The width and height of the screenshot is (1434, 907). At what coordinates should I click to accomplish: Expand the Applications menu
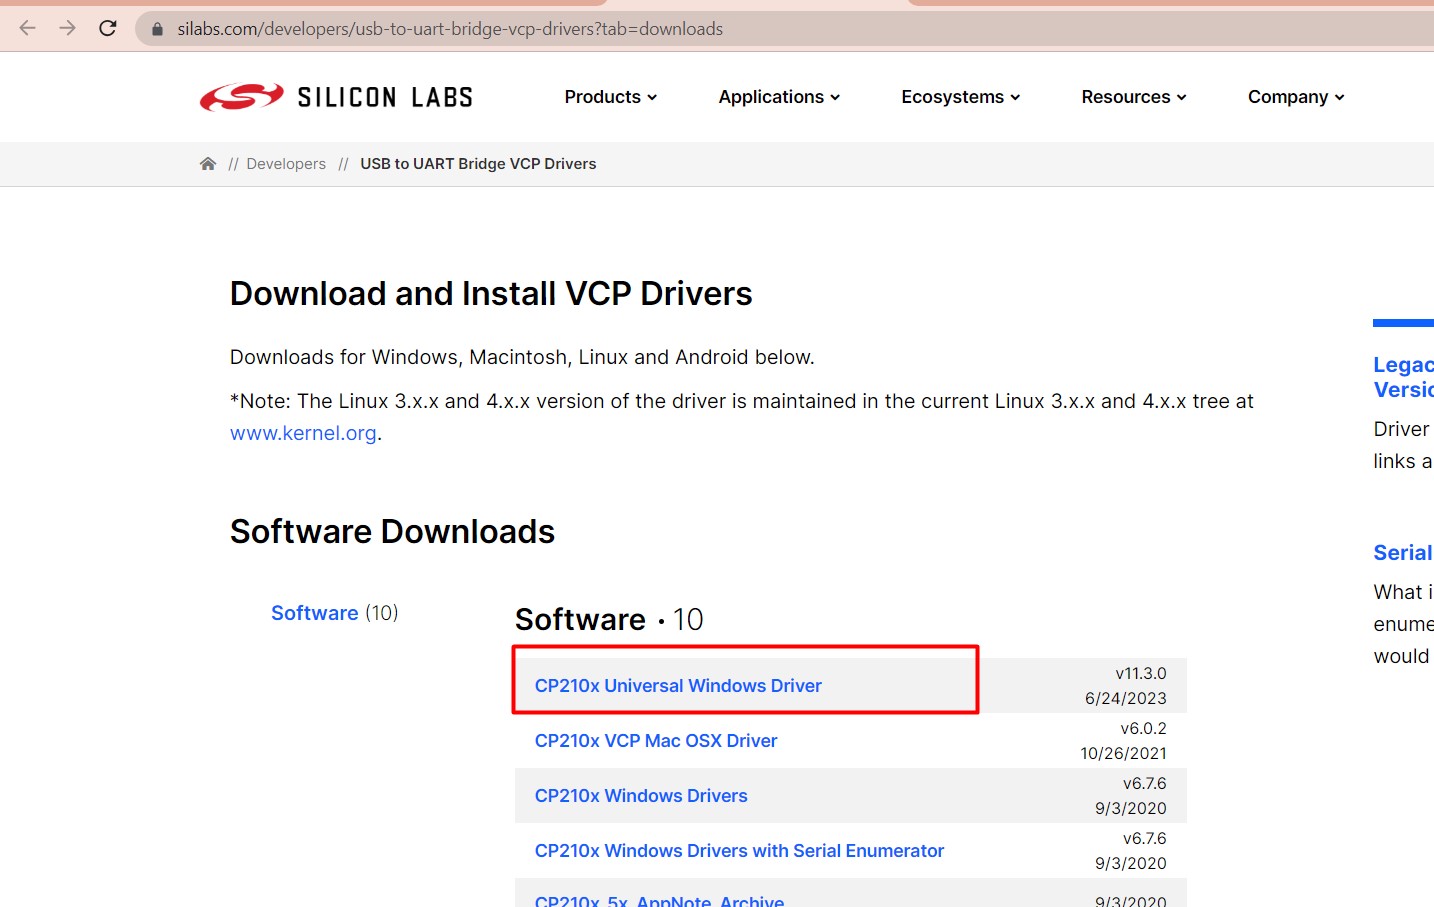tap(779, 97)
